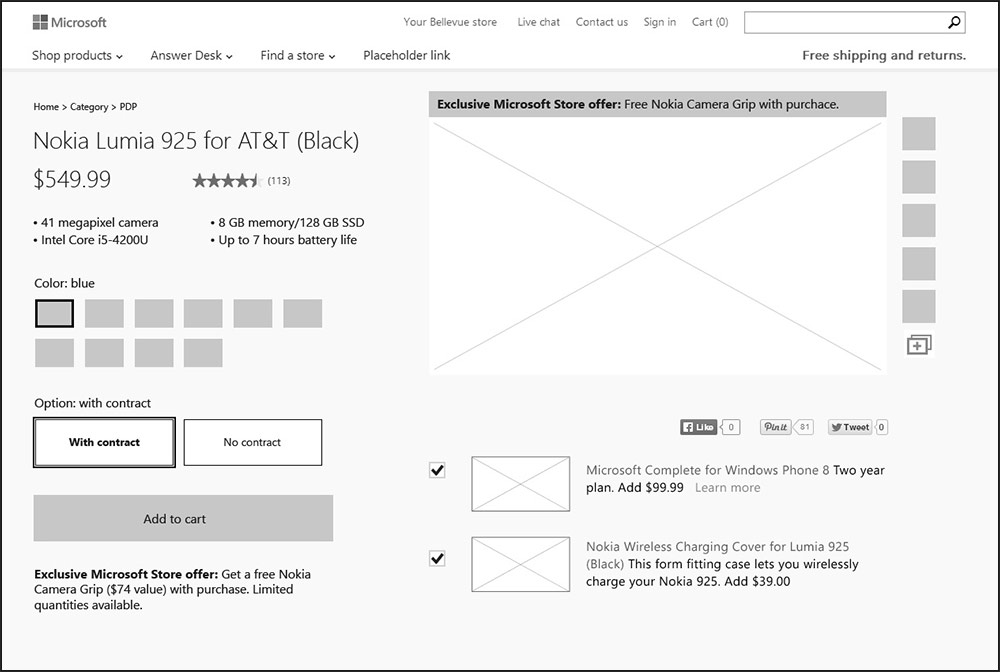Select the third image thumbnail beside main image
Screen dimensions: 1000x672
[x=919, y=220]
